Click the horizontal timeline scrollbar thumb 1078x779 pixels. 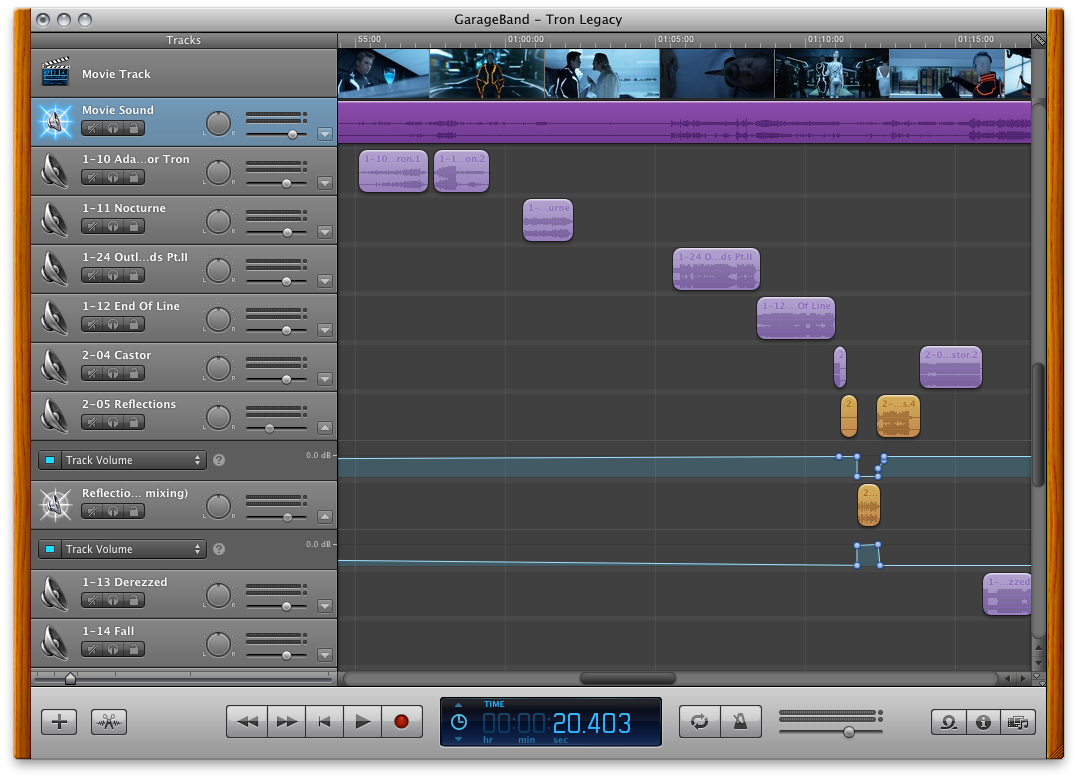pyautogui.click(x=628, y=679)
